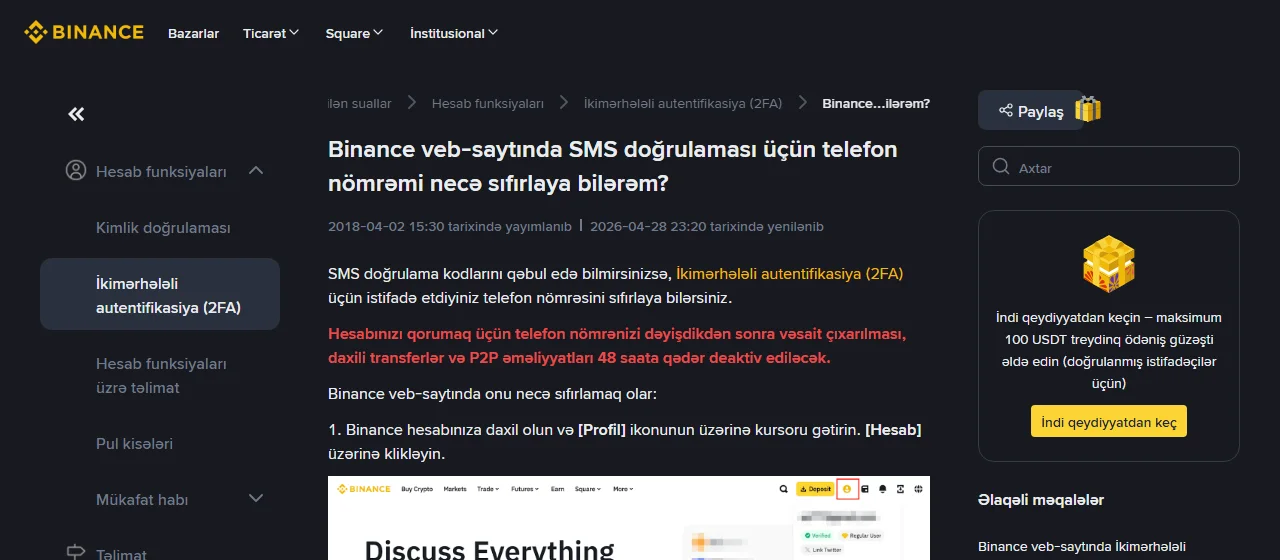The width and height of the screenshot is (1280, 560).
Task: Select Kimlik doğrulaması in the sidebar
Action: (163, 227)
